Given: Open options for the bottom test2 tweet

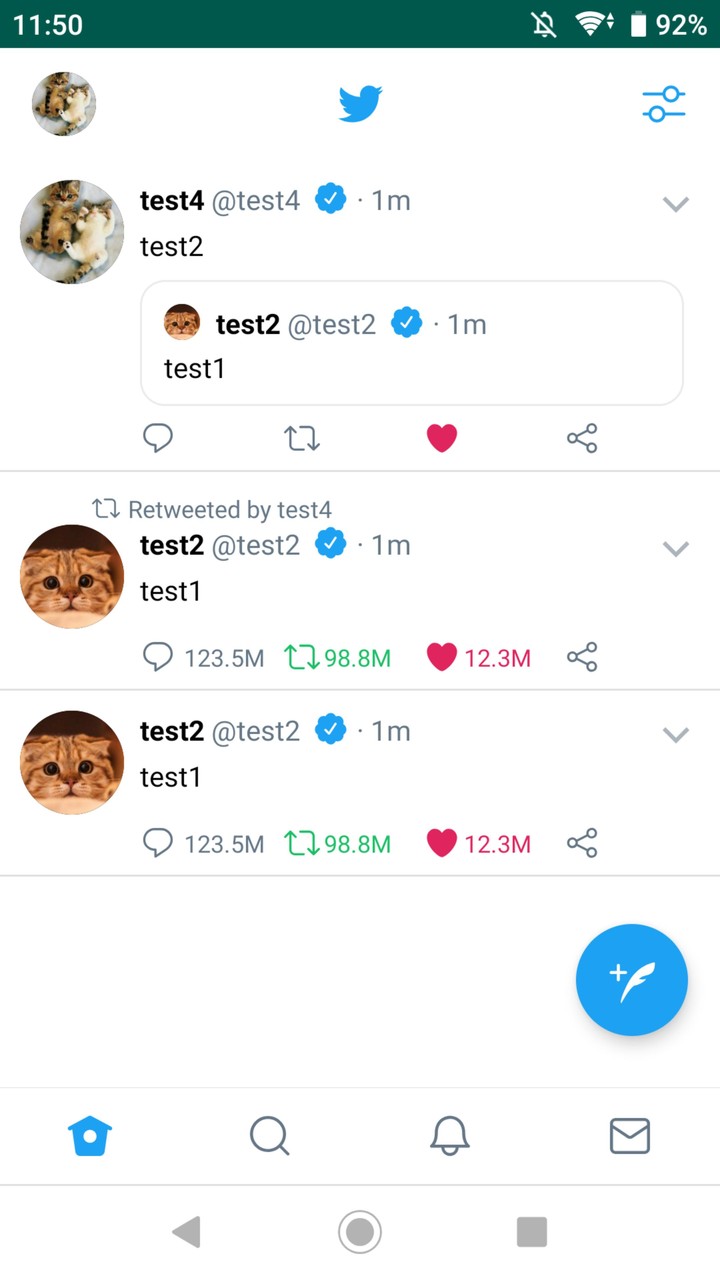Looking at the screenshot, I should 675,734.
